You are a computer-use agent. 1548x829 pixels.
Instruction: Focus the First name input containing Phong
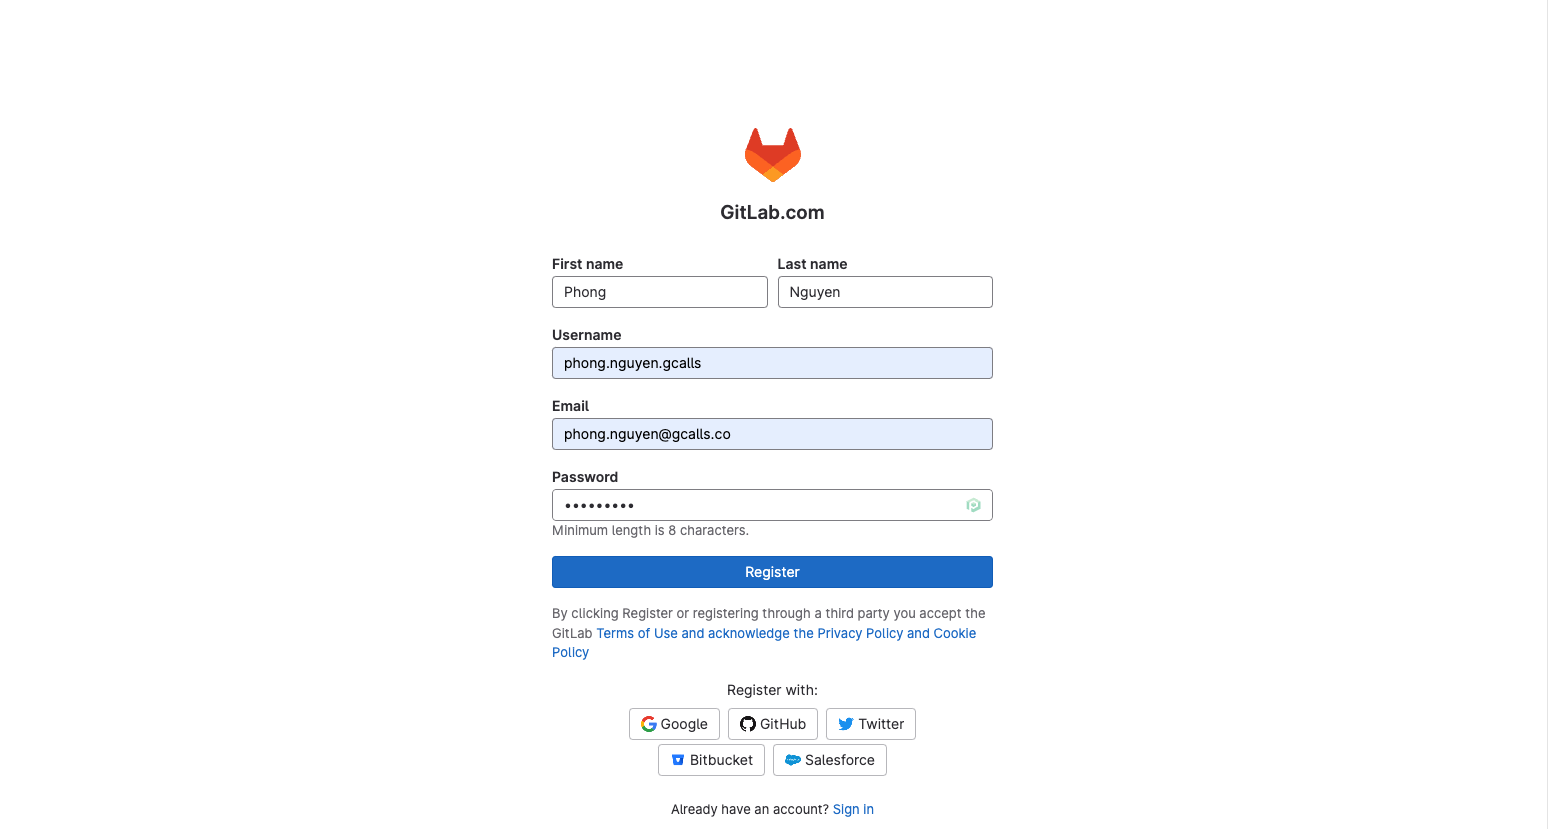click(x=659, y=292)
